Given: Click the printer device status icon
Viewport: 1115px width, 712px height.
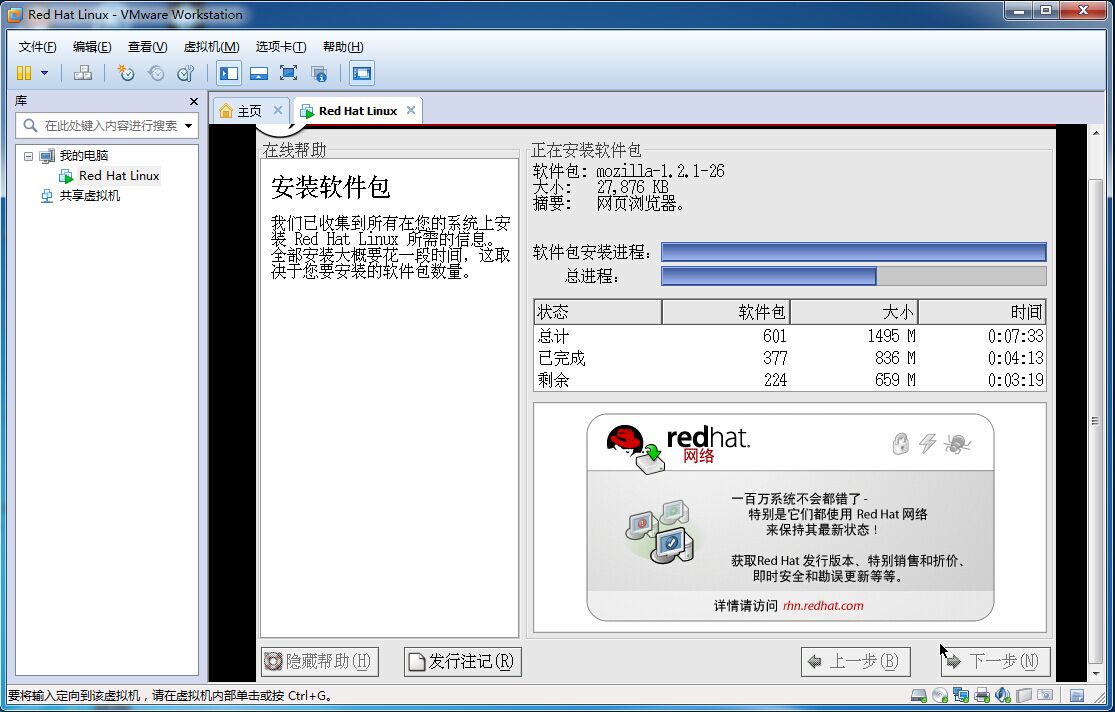Looking at the screenshot, I should 982,695.
